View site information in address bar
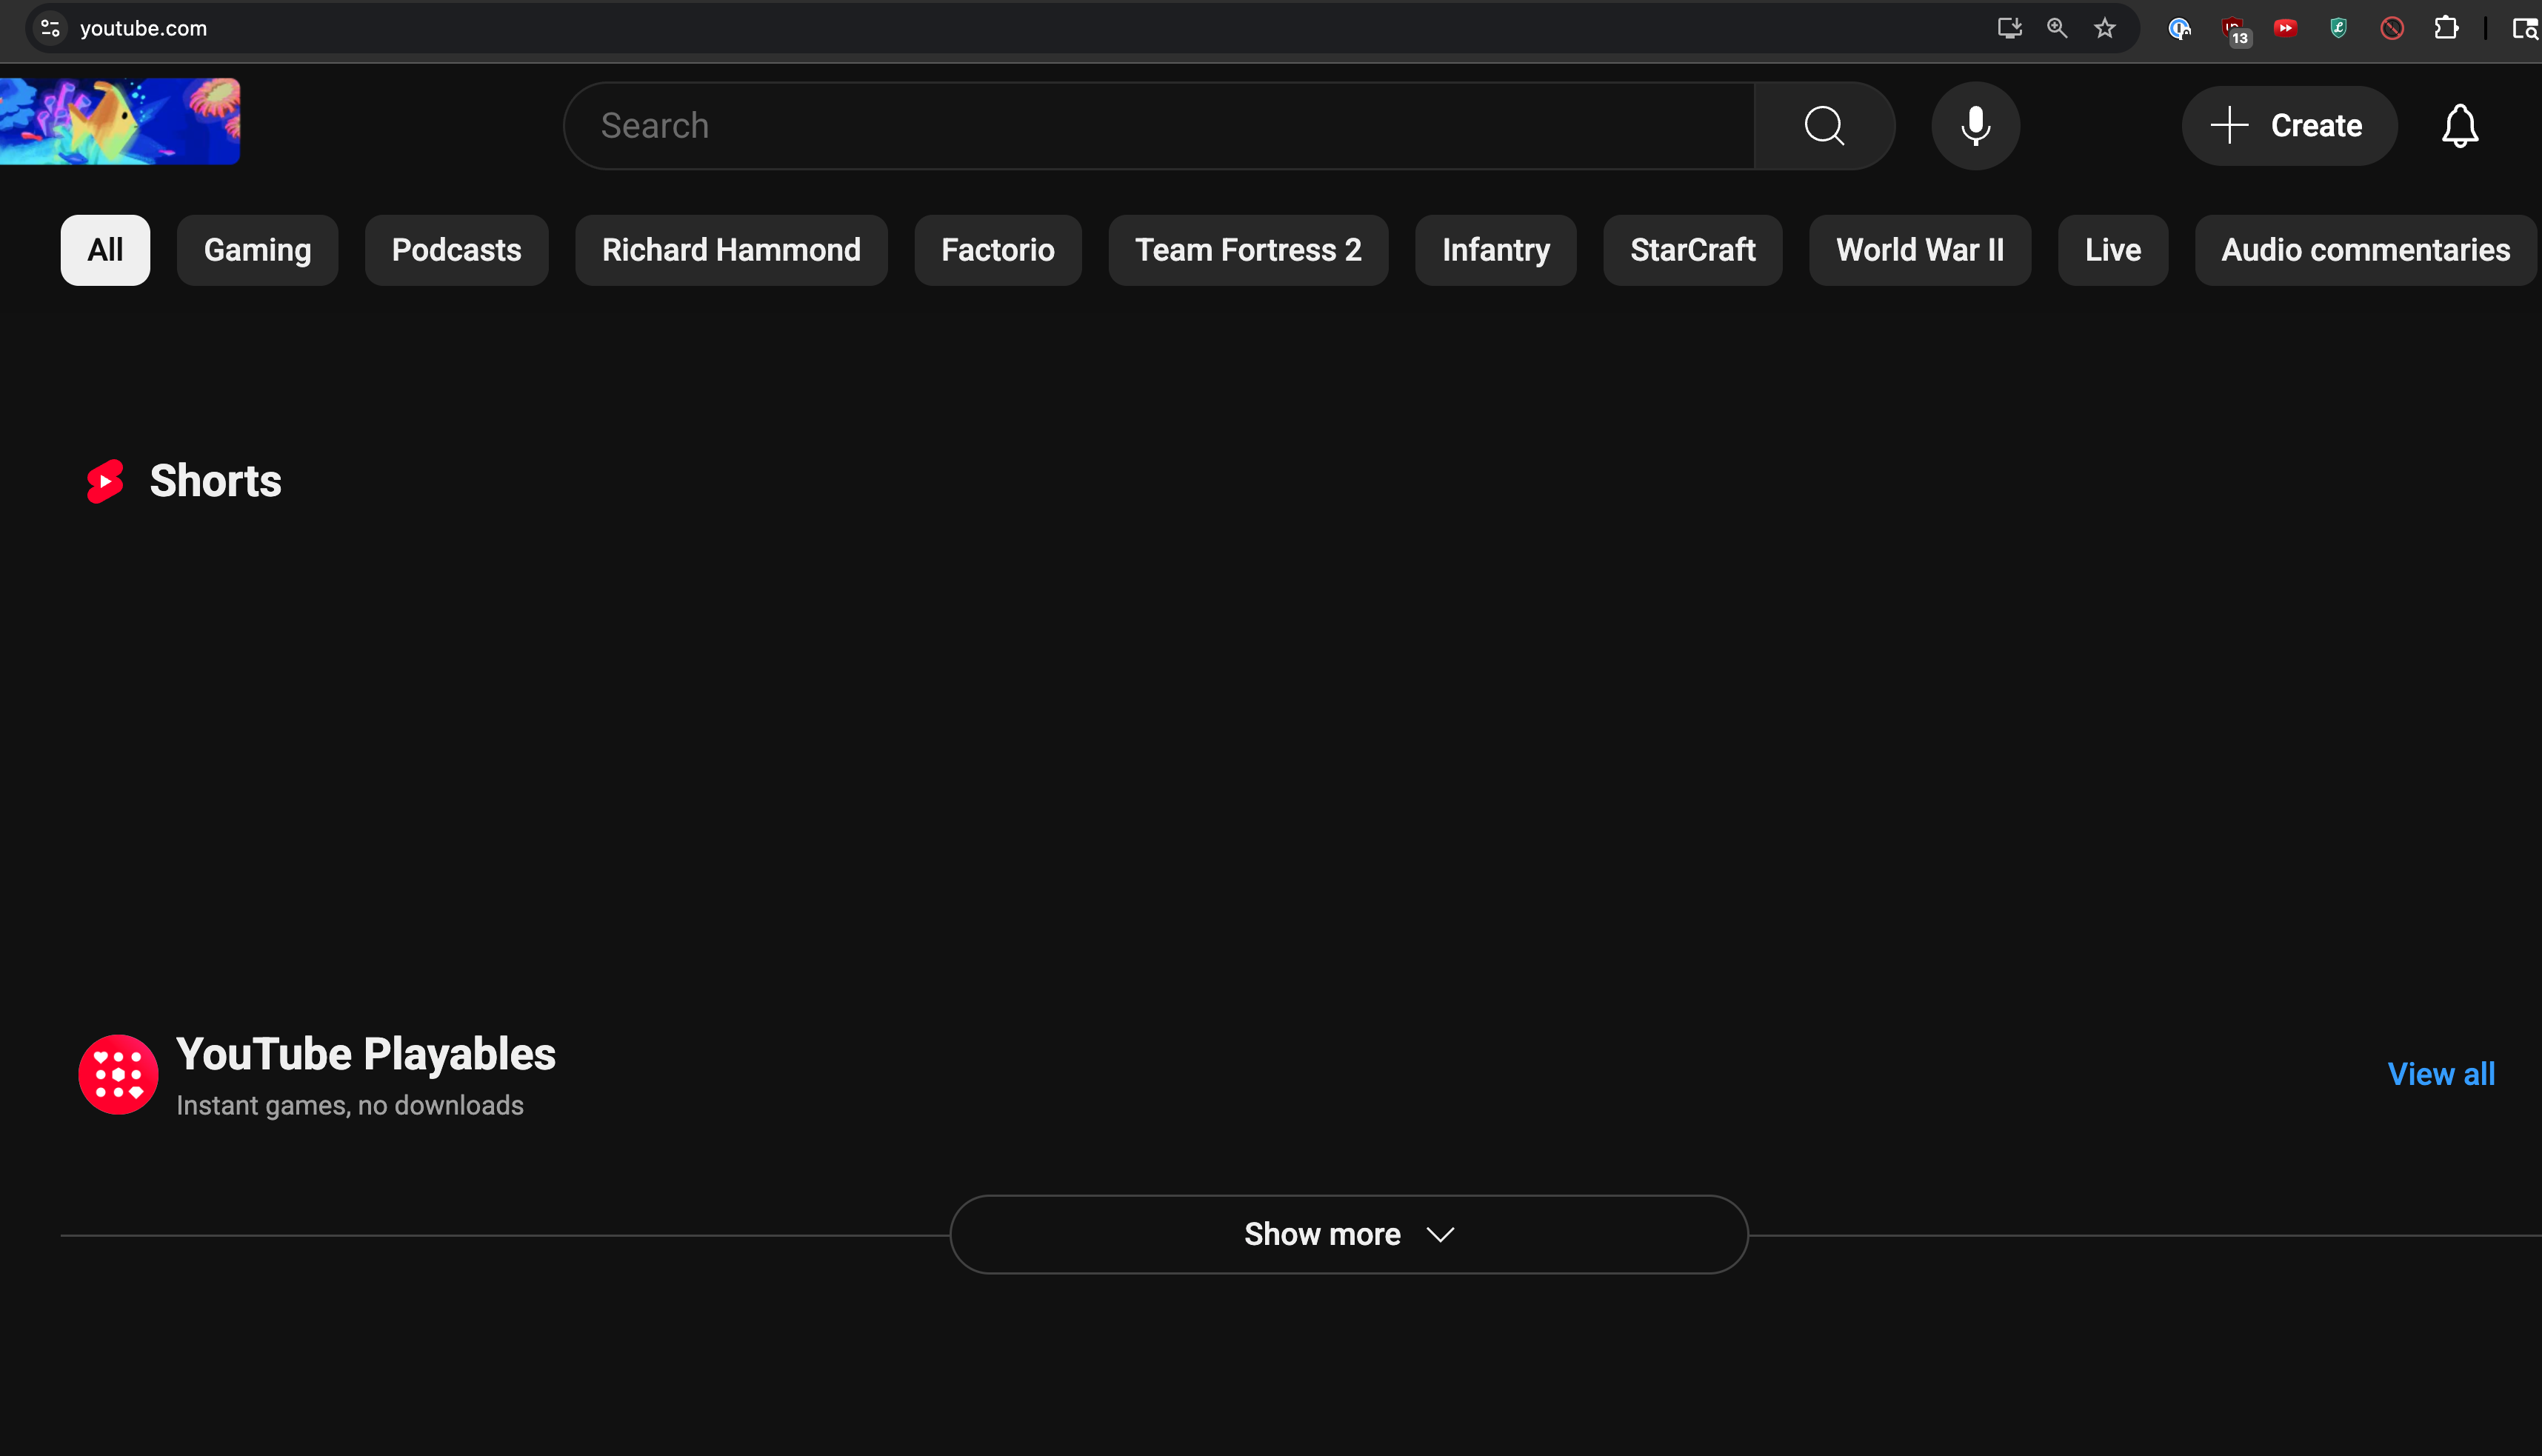This screenshot has height=1456, width=2542. (x=51, y=29)
